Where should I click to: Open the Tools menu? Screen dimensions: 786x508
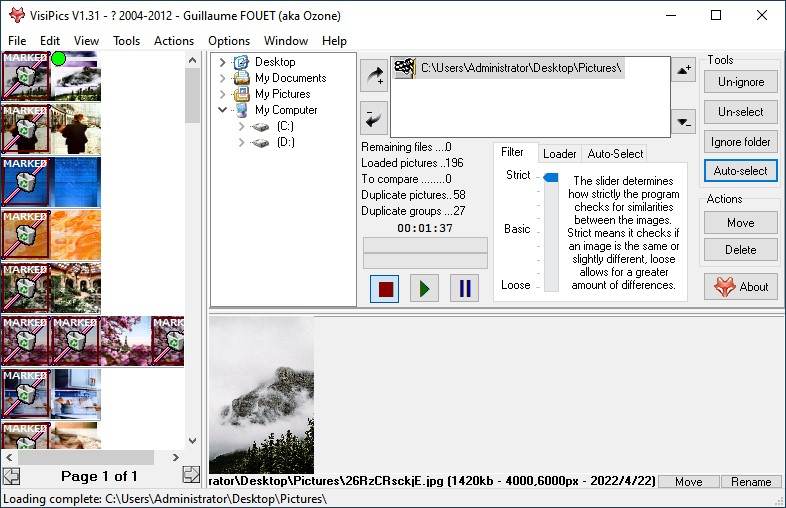coord(126,41)
